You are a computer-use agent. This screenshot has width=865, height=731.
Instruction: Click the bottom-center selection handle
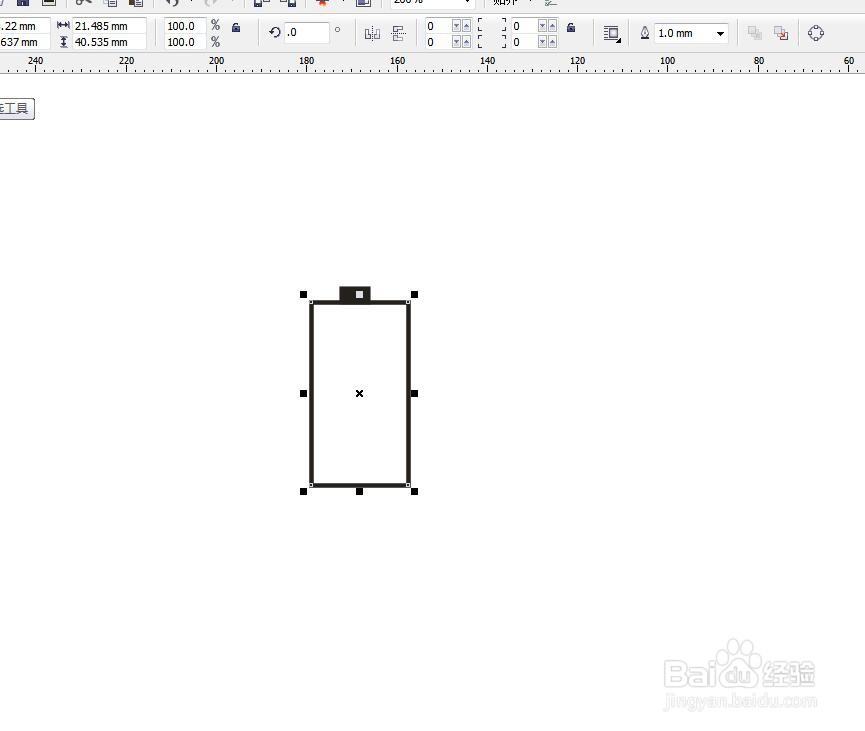[359, 492]
